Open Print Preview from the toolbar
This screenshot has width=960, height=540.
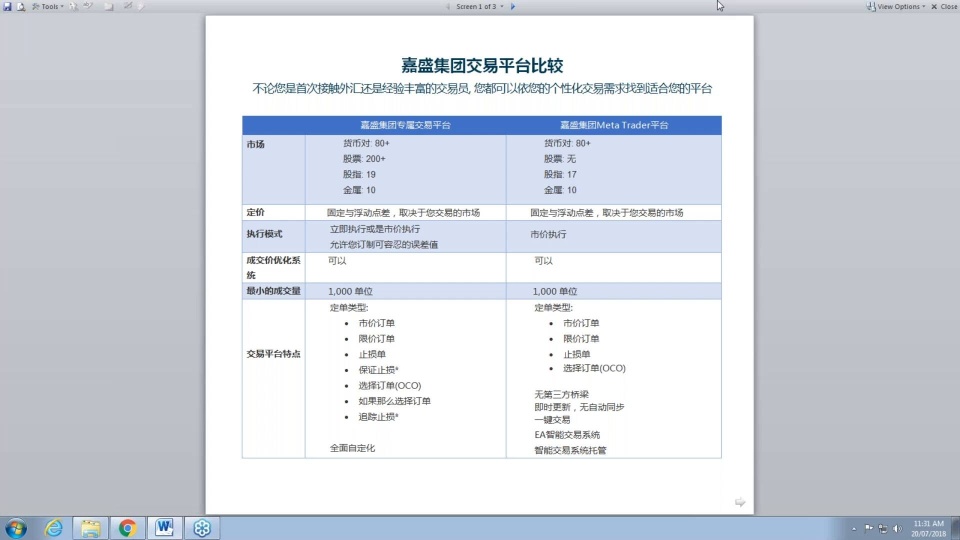coord(21,6)
